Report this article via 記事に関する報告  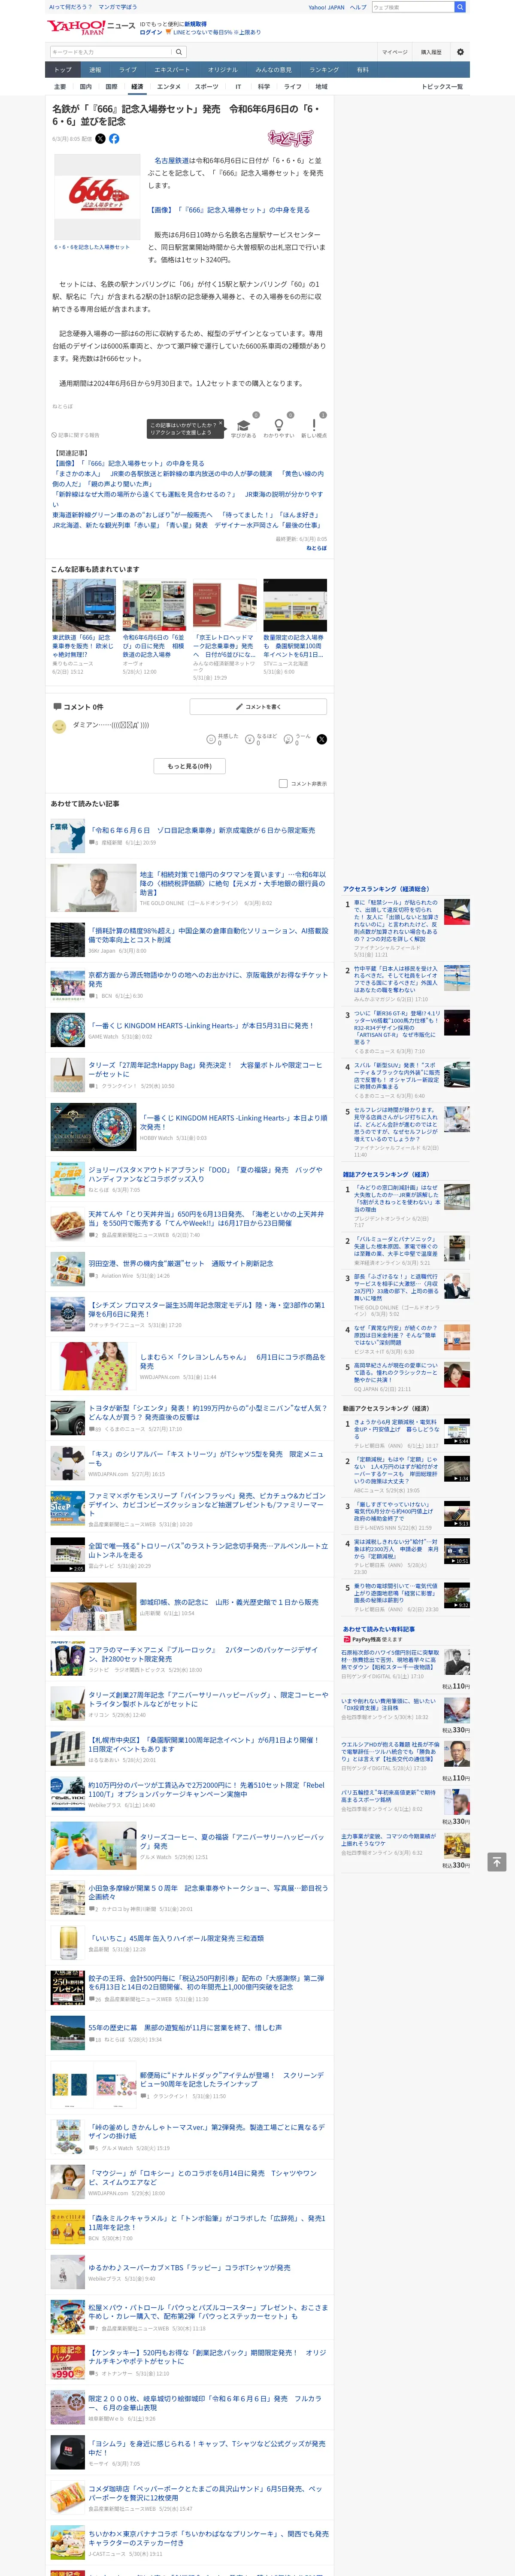[x=76, y=435]
